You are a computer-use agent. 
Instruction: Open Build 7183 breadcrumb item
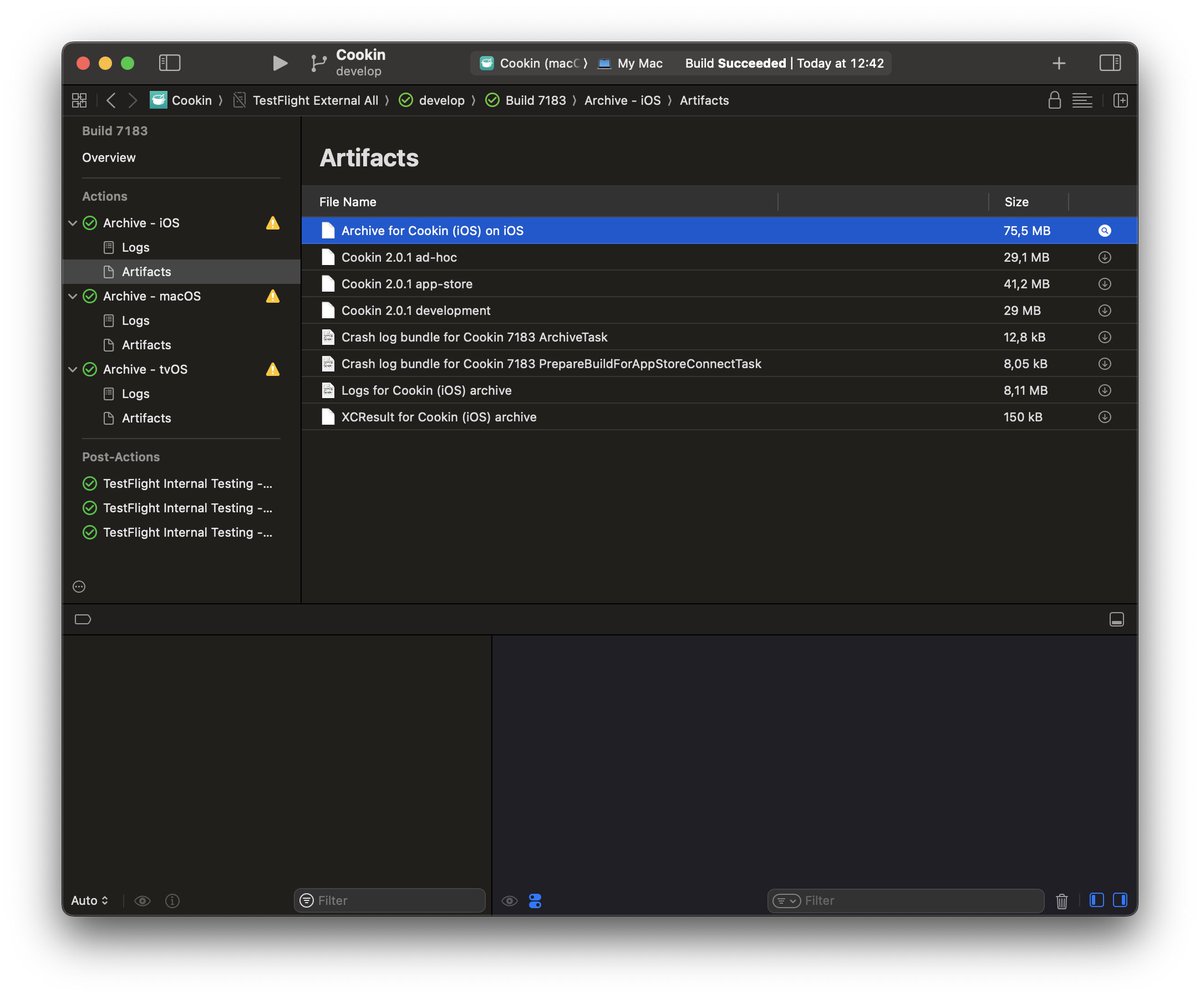click(526, 100)
